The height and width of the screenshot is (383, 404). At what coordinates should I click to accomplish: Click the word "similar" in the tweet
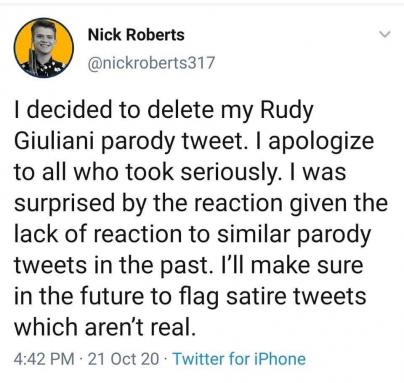click(254, 234)
